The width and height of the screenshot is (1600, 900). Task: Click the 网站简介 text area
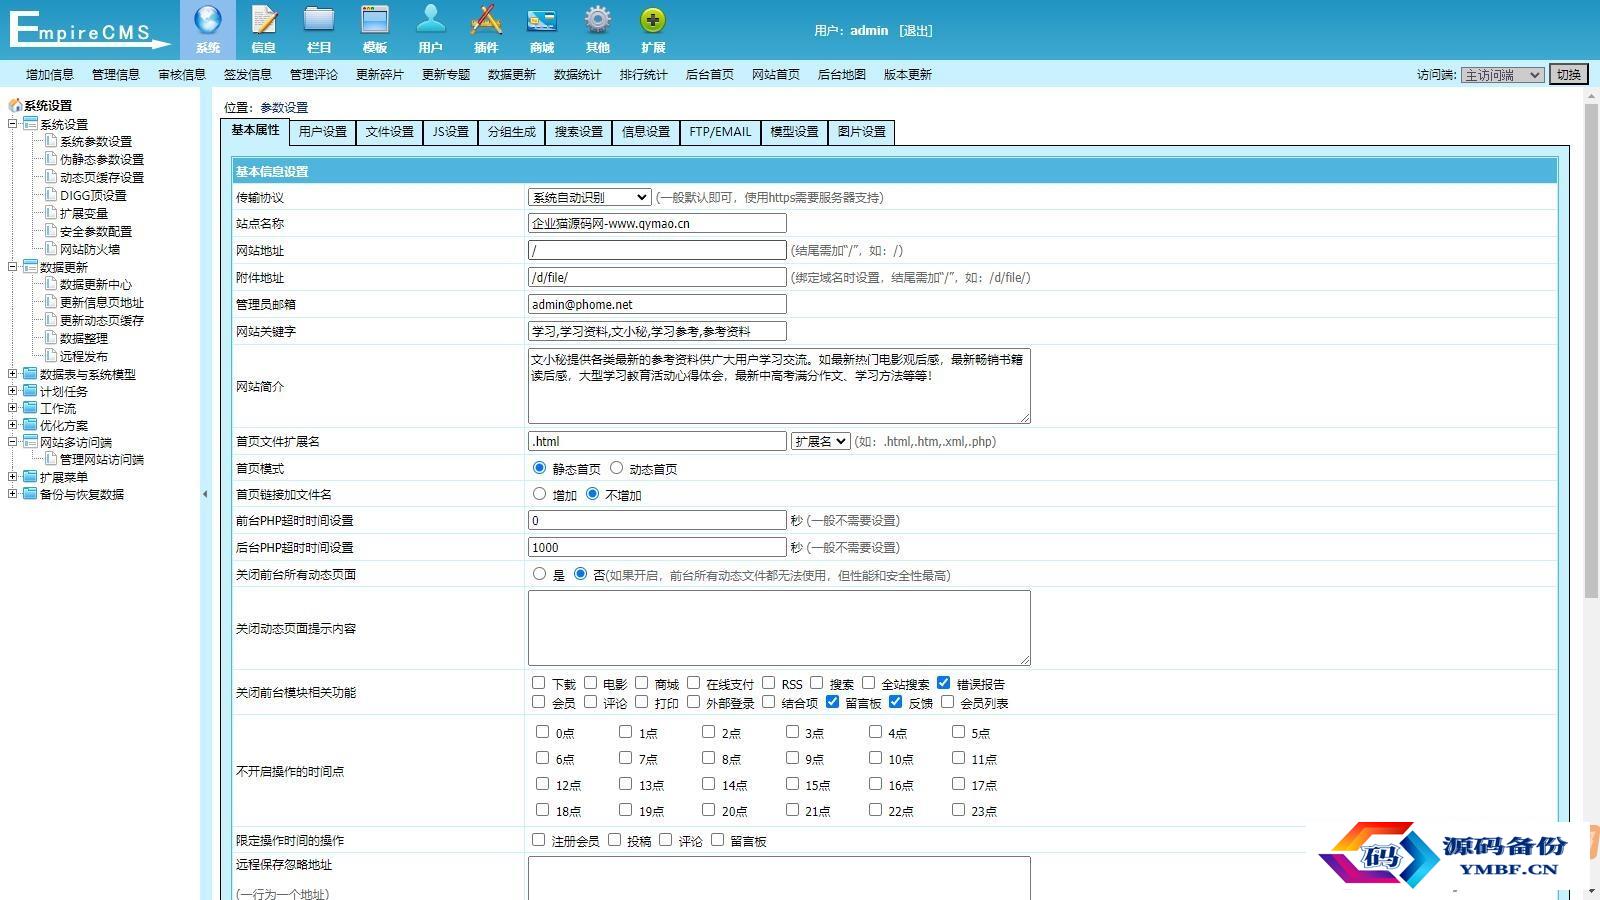click(x=779, y=386)
